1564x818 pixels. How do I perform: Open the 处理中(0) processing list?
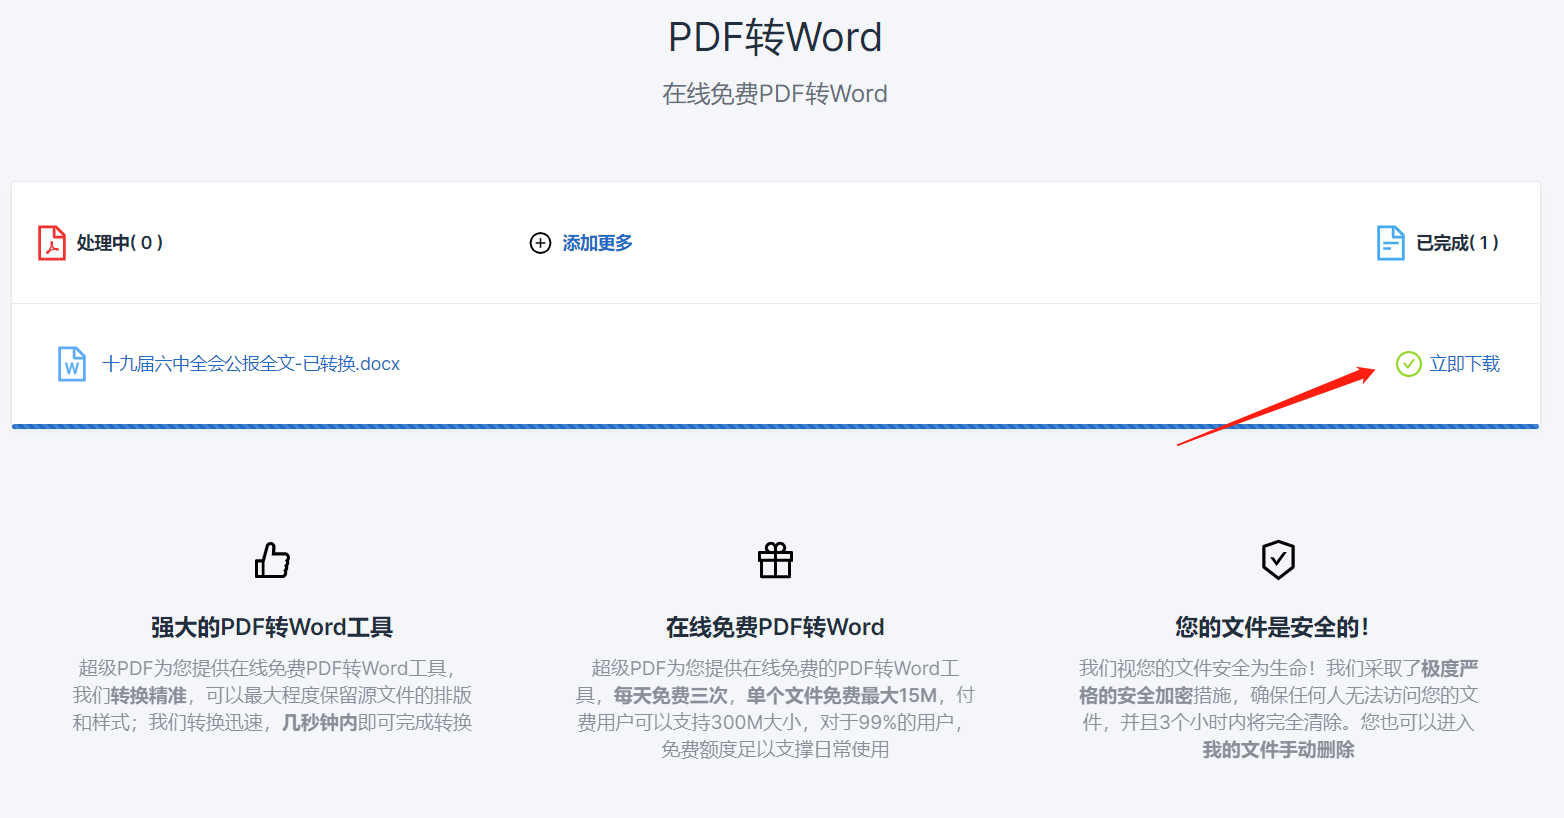pos(120,243)
